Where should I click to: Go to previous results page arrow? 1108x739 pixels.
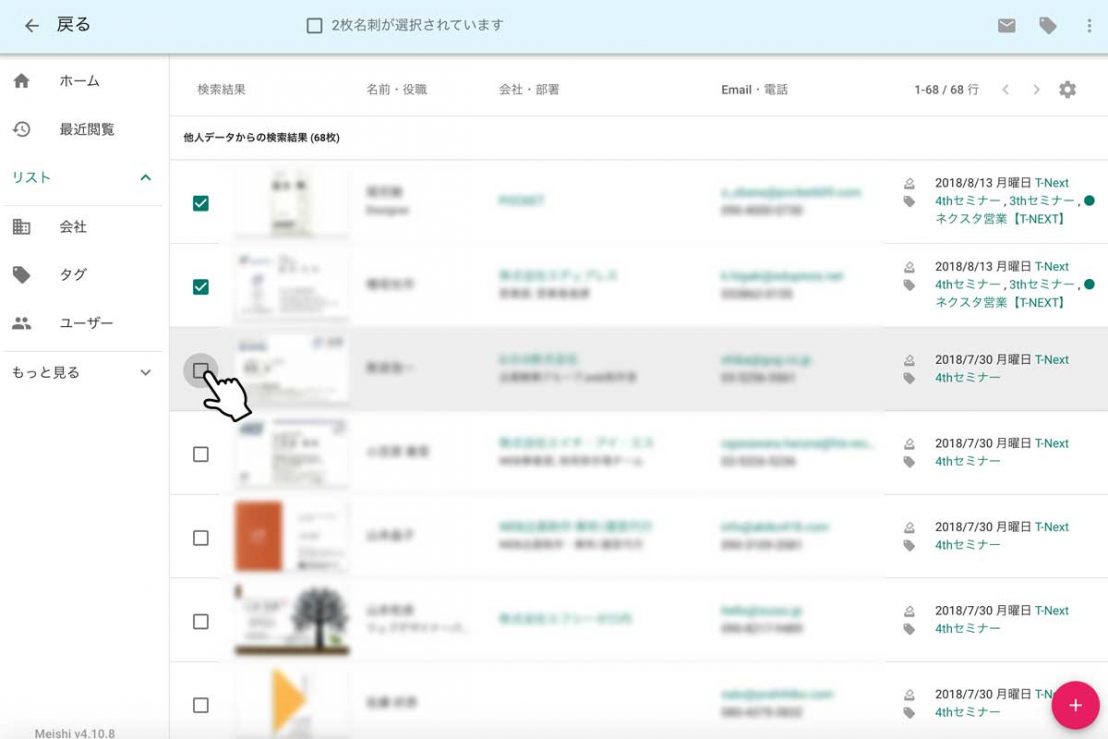1005,90
